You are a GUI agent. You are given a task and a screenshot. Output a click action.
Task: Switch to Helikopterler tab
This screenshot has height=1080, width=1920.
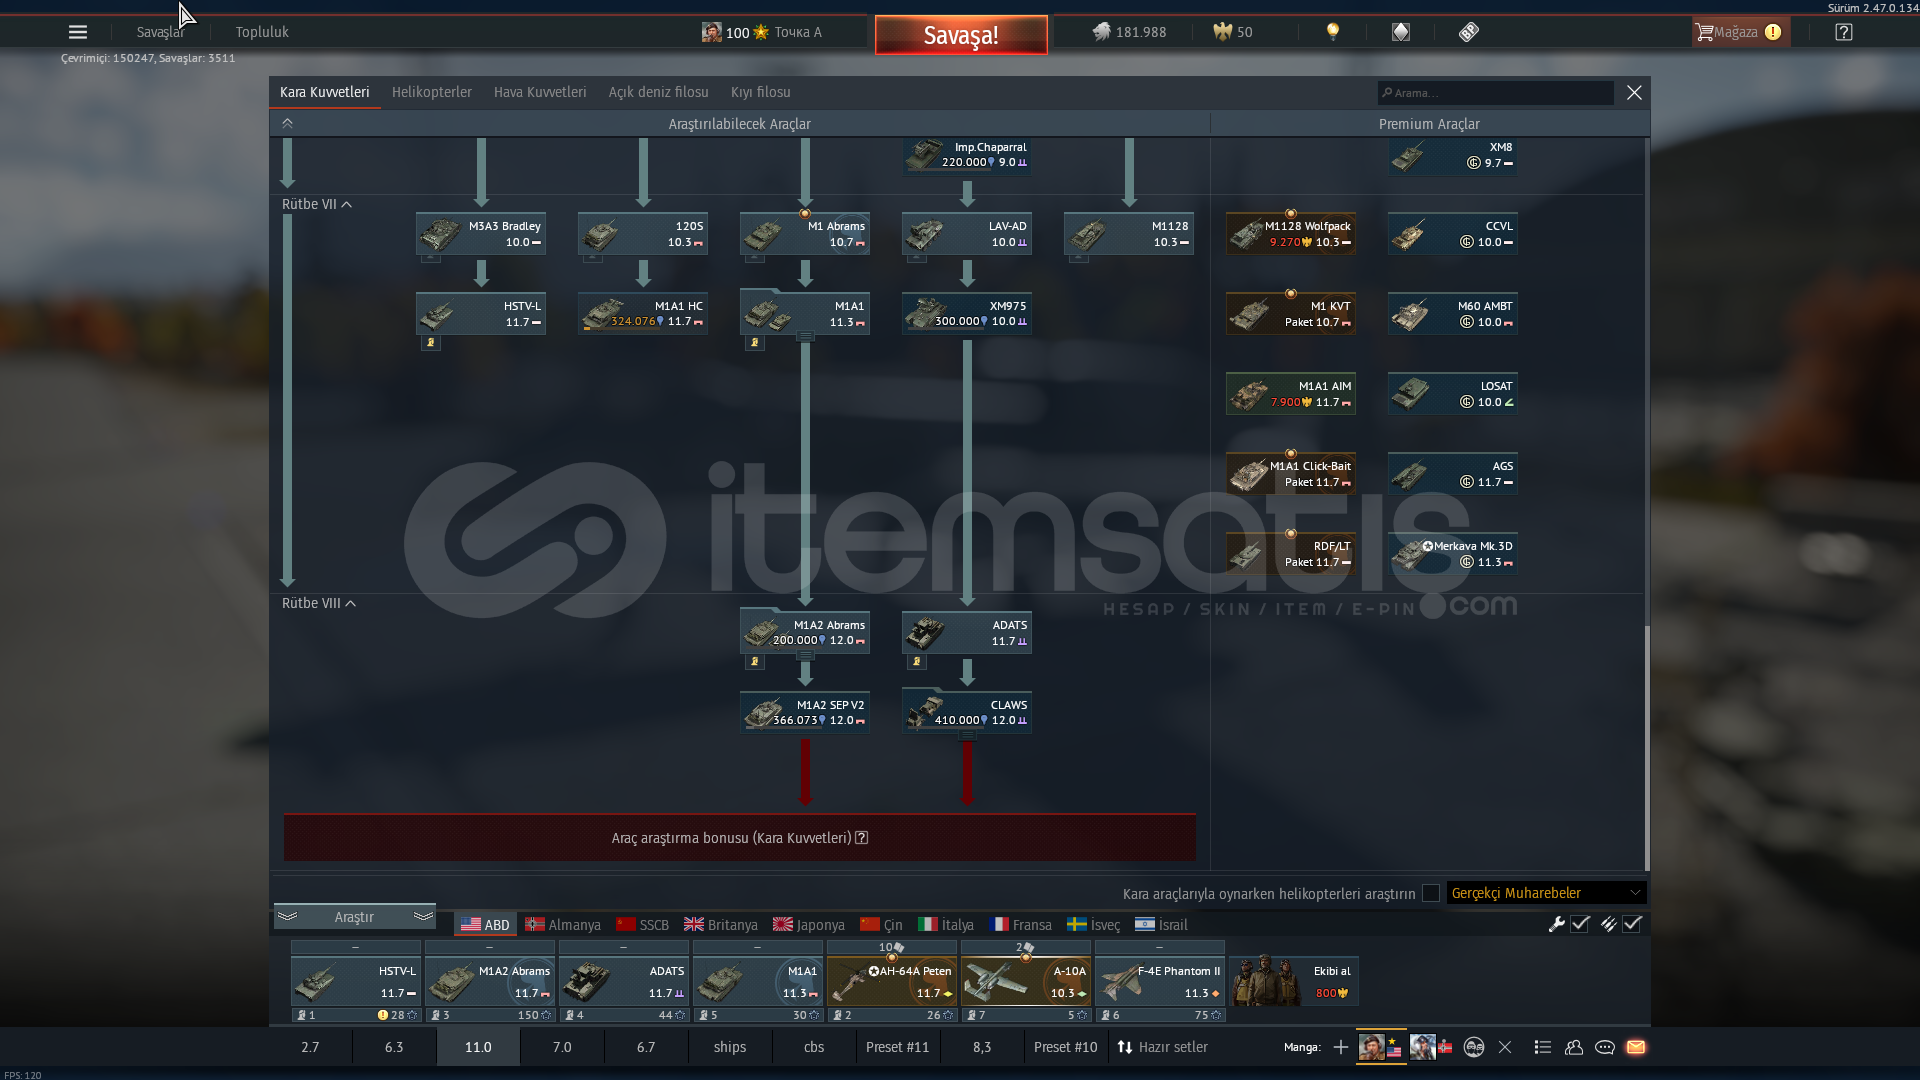431,92
